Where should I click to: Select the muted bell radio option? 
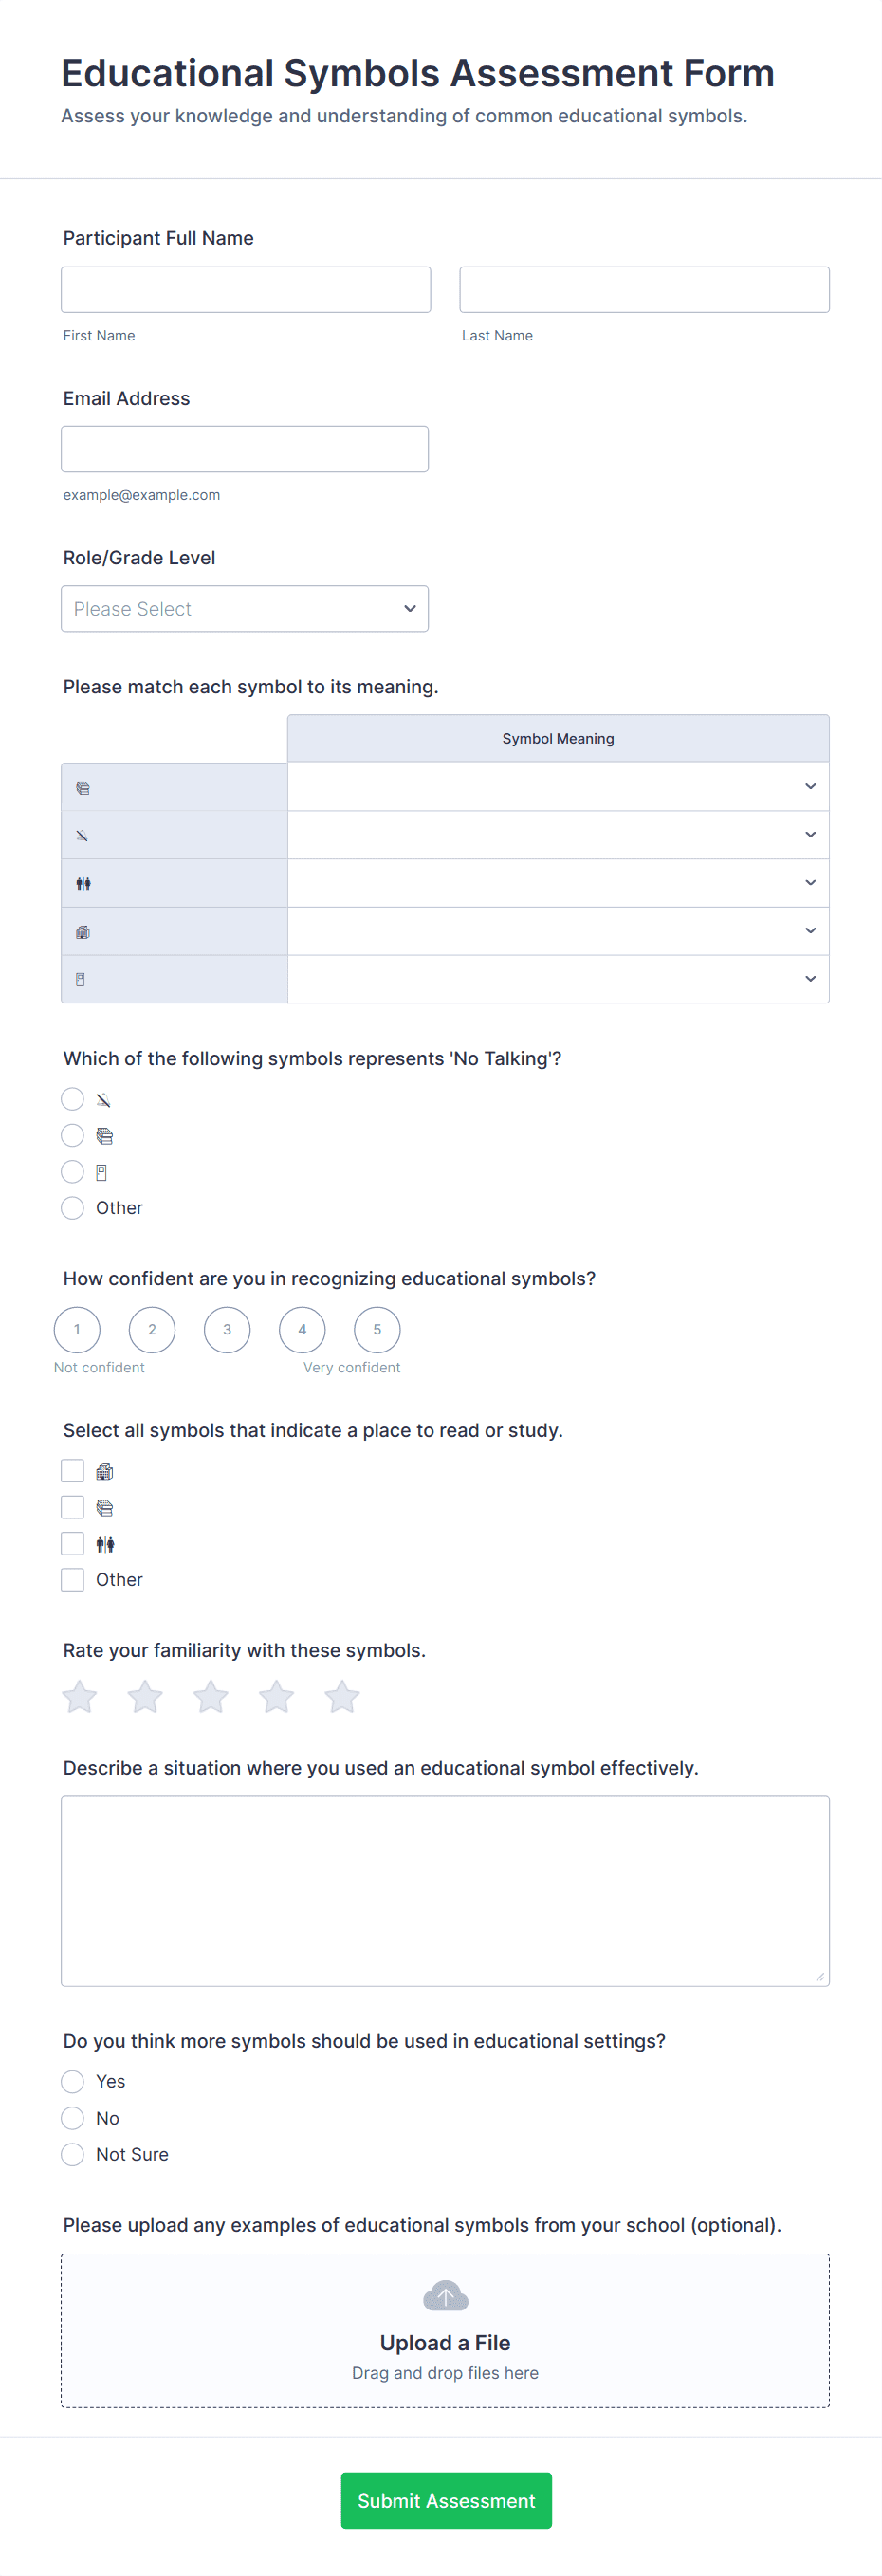point(72,1099)
